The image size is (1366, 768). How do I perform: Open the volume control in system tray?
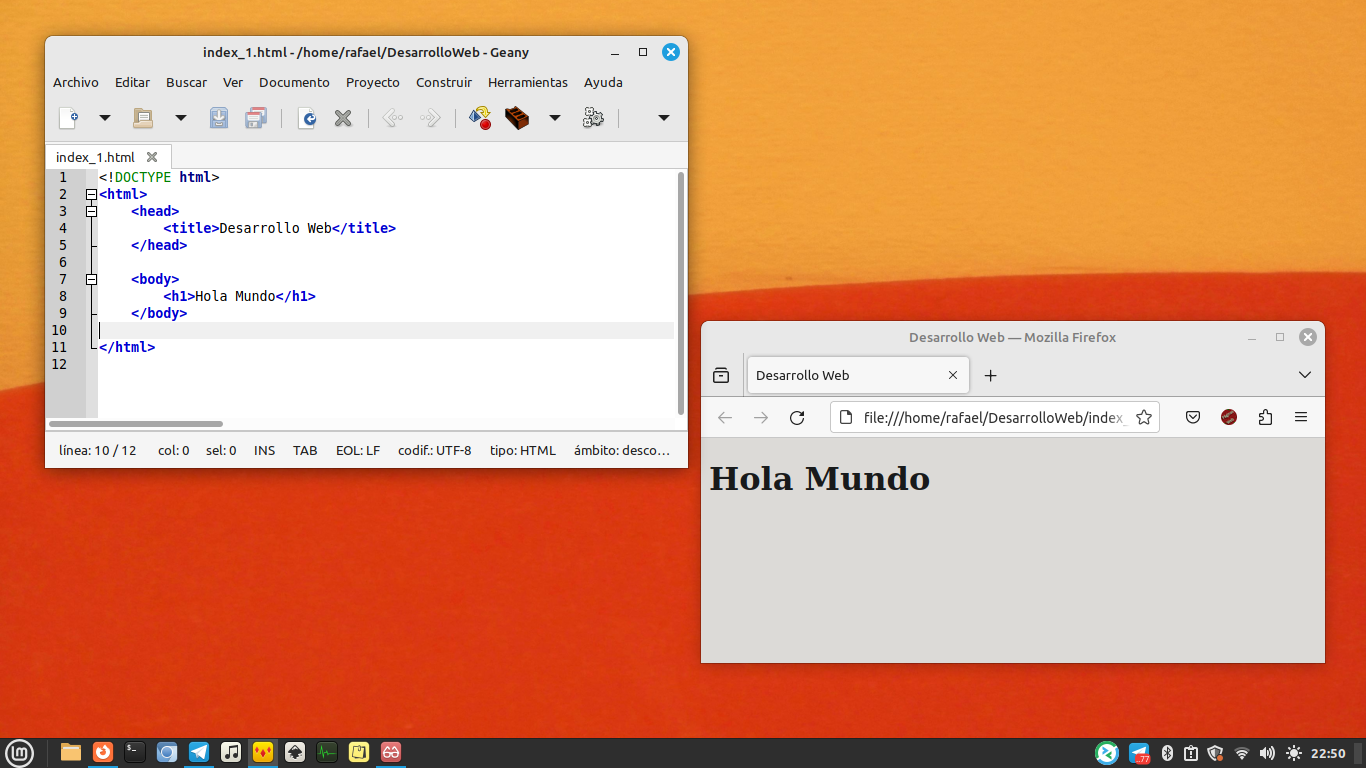pyautogui.click(x=1268, y=753)
